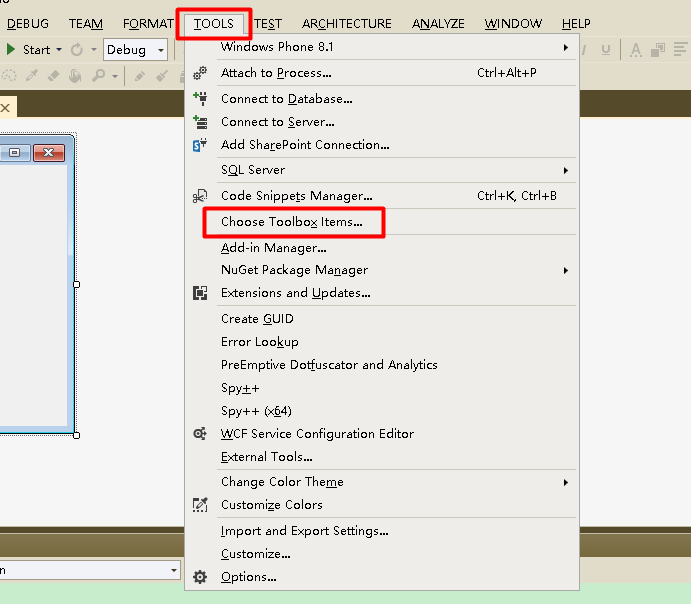691x604 pixels.
Task: Open WCF Service Configuration Editor
Action: pos(382,434)
